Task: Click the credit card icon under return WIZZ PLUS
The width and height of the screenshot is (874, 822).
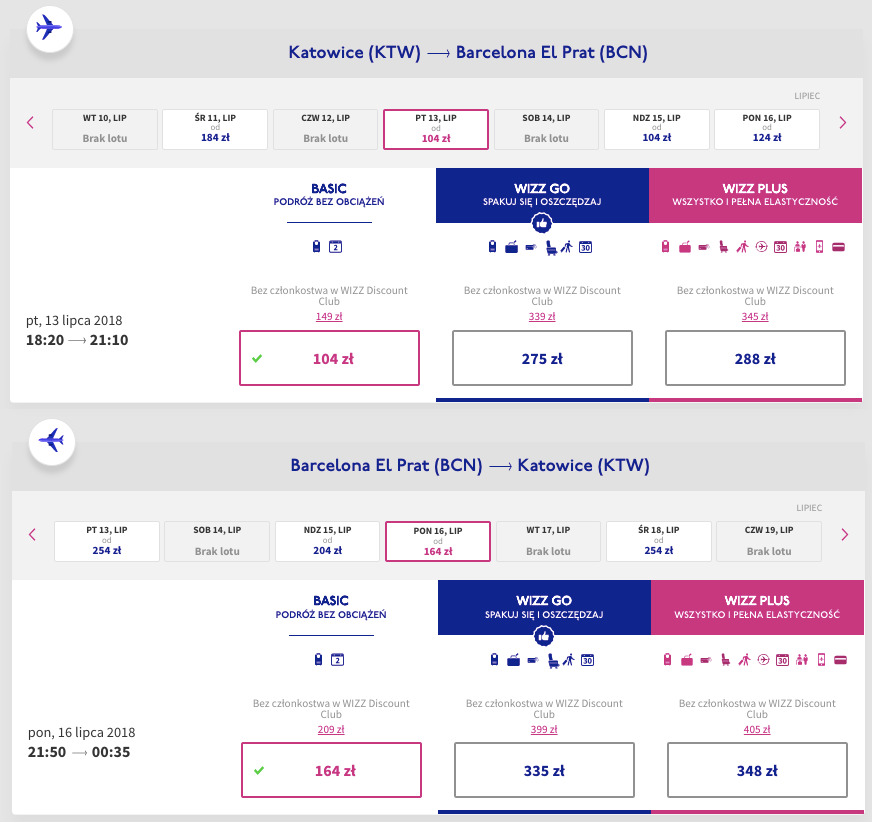Action: [841, 660]
